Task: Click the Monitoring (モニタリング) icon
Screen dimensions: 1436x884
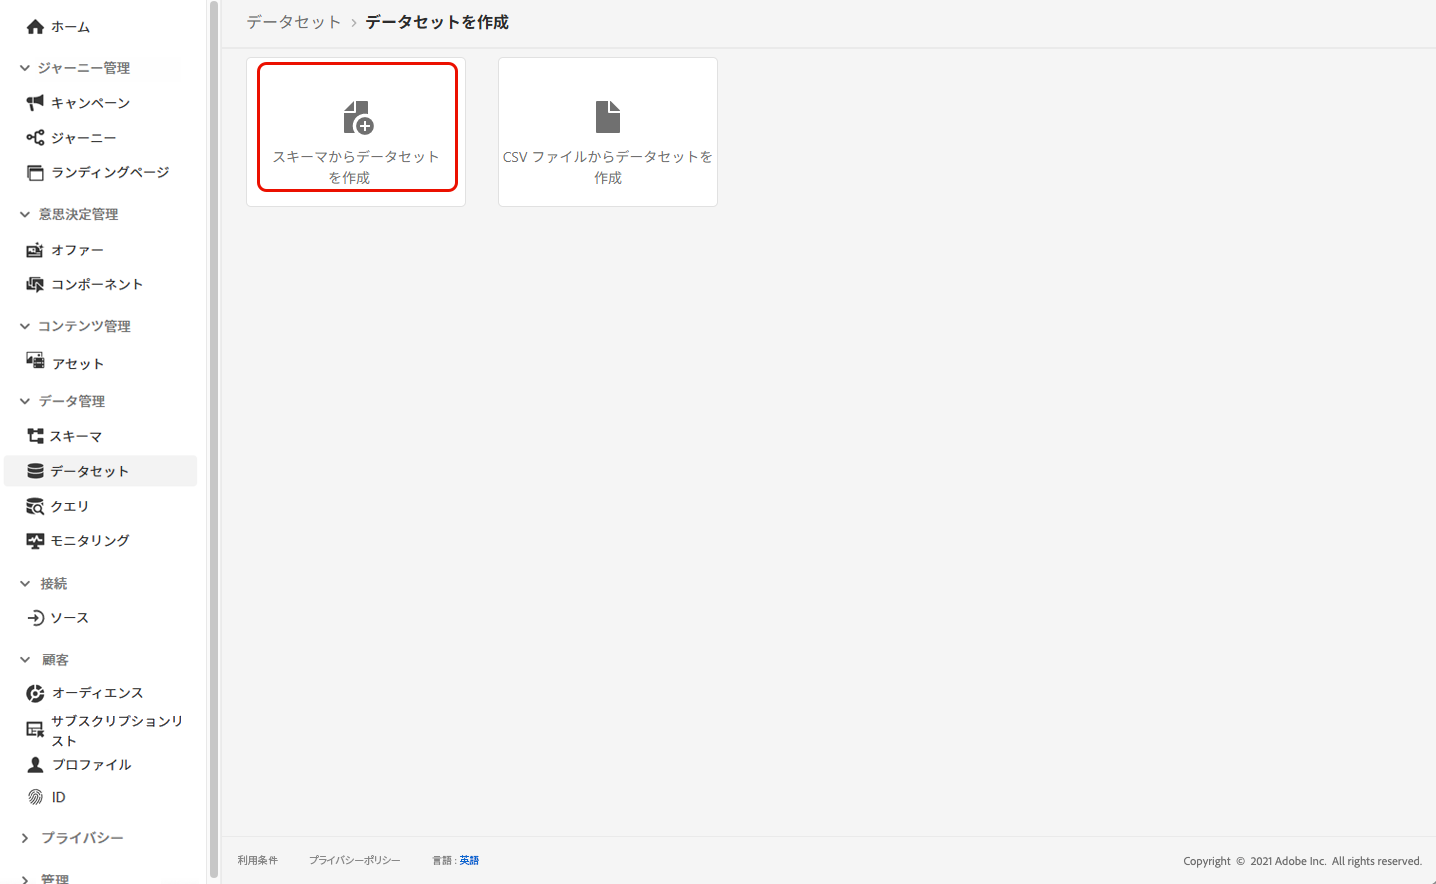Action: (x=35, y=540)
